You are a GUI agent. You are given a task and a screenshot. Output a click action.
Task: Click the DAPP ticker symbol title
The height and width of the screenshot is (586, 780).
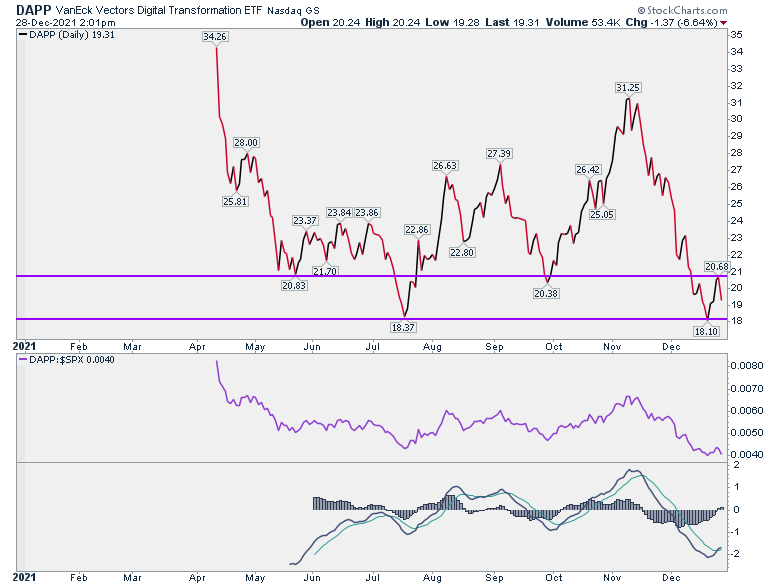pyautogui.click(x=34, y=9)
